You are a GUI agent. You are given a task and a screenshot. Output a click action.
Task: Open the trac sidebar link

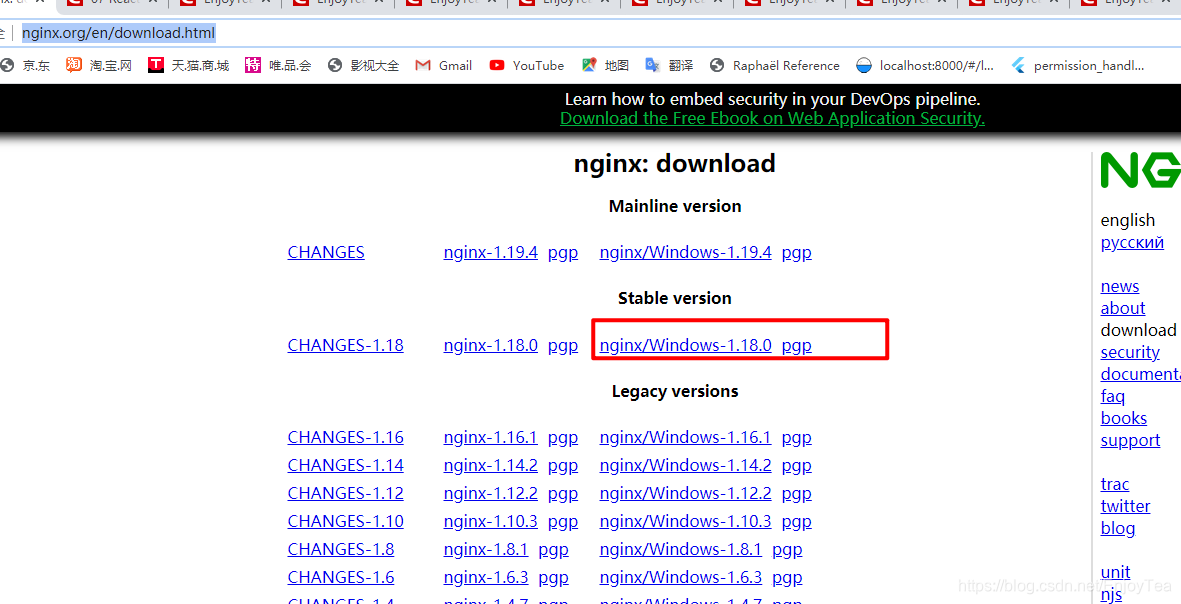pos(1115,484)
